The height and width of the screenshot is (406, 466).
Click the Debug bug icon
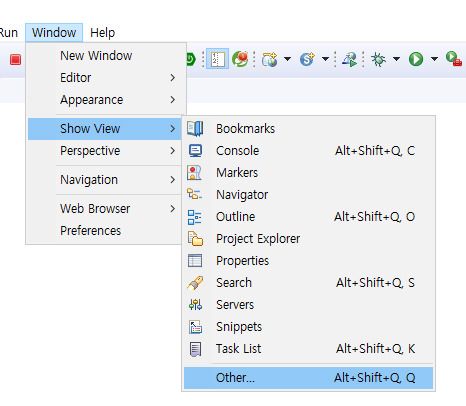click(x=378, y=59)
